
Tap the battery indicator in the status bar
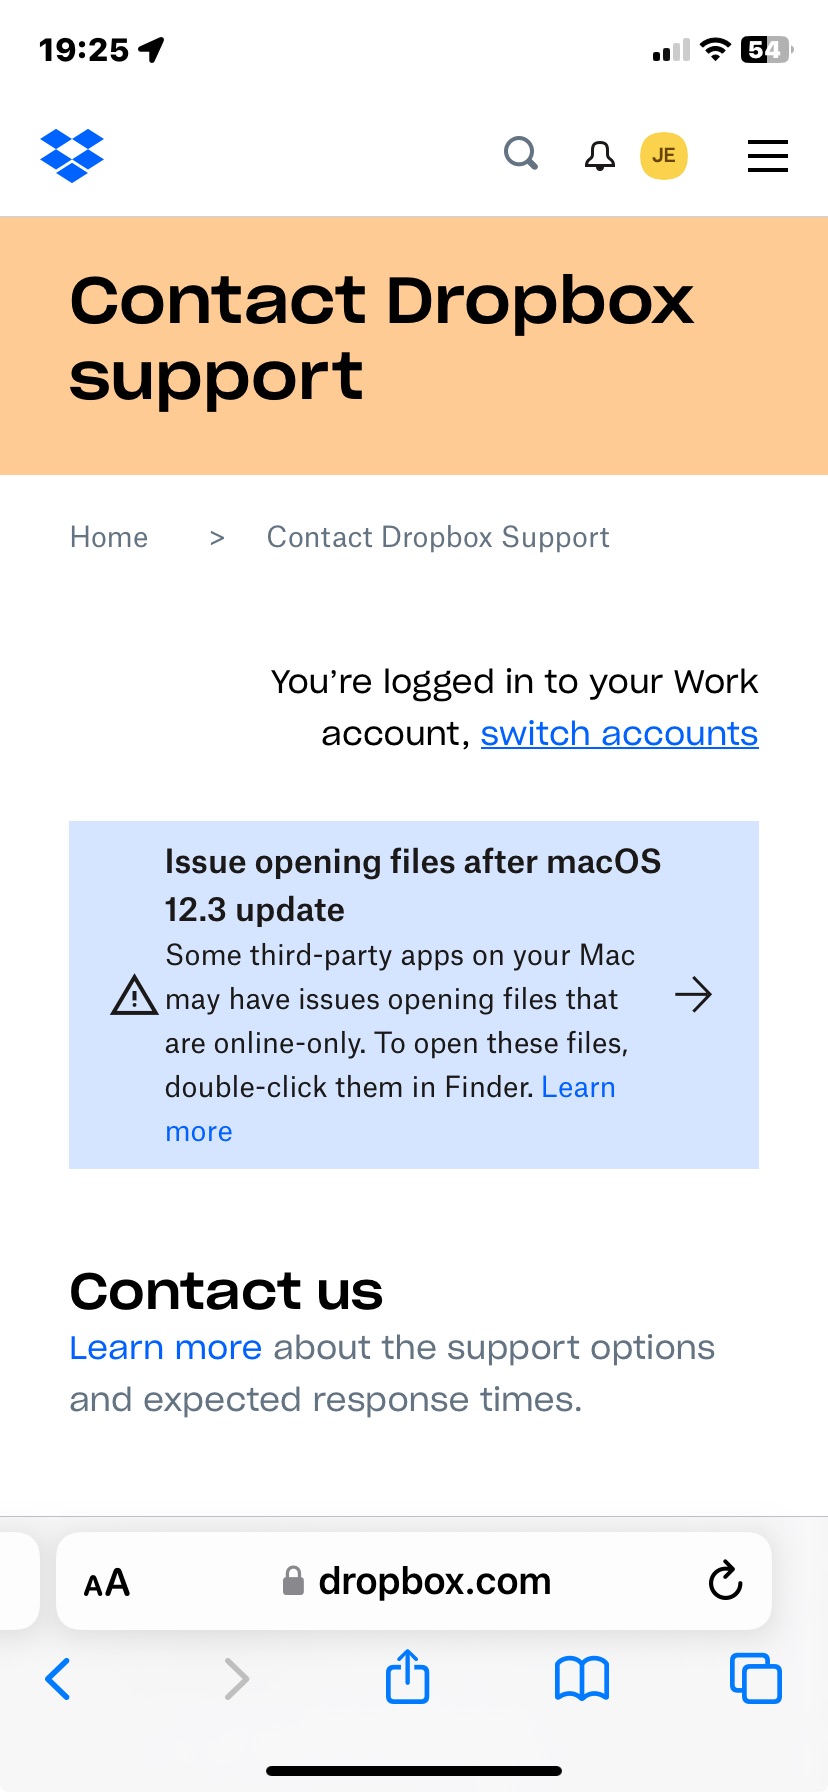[x=762, y=49]
